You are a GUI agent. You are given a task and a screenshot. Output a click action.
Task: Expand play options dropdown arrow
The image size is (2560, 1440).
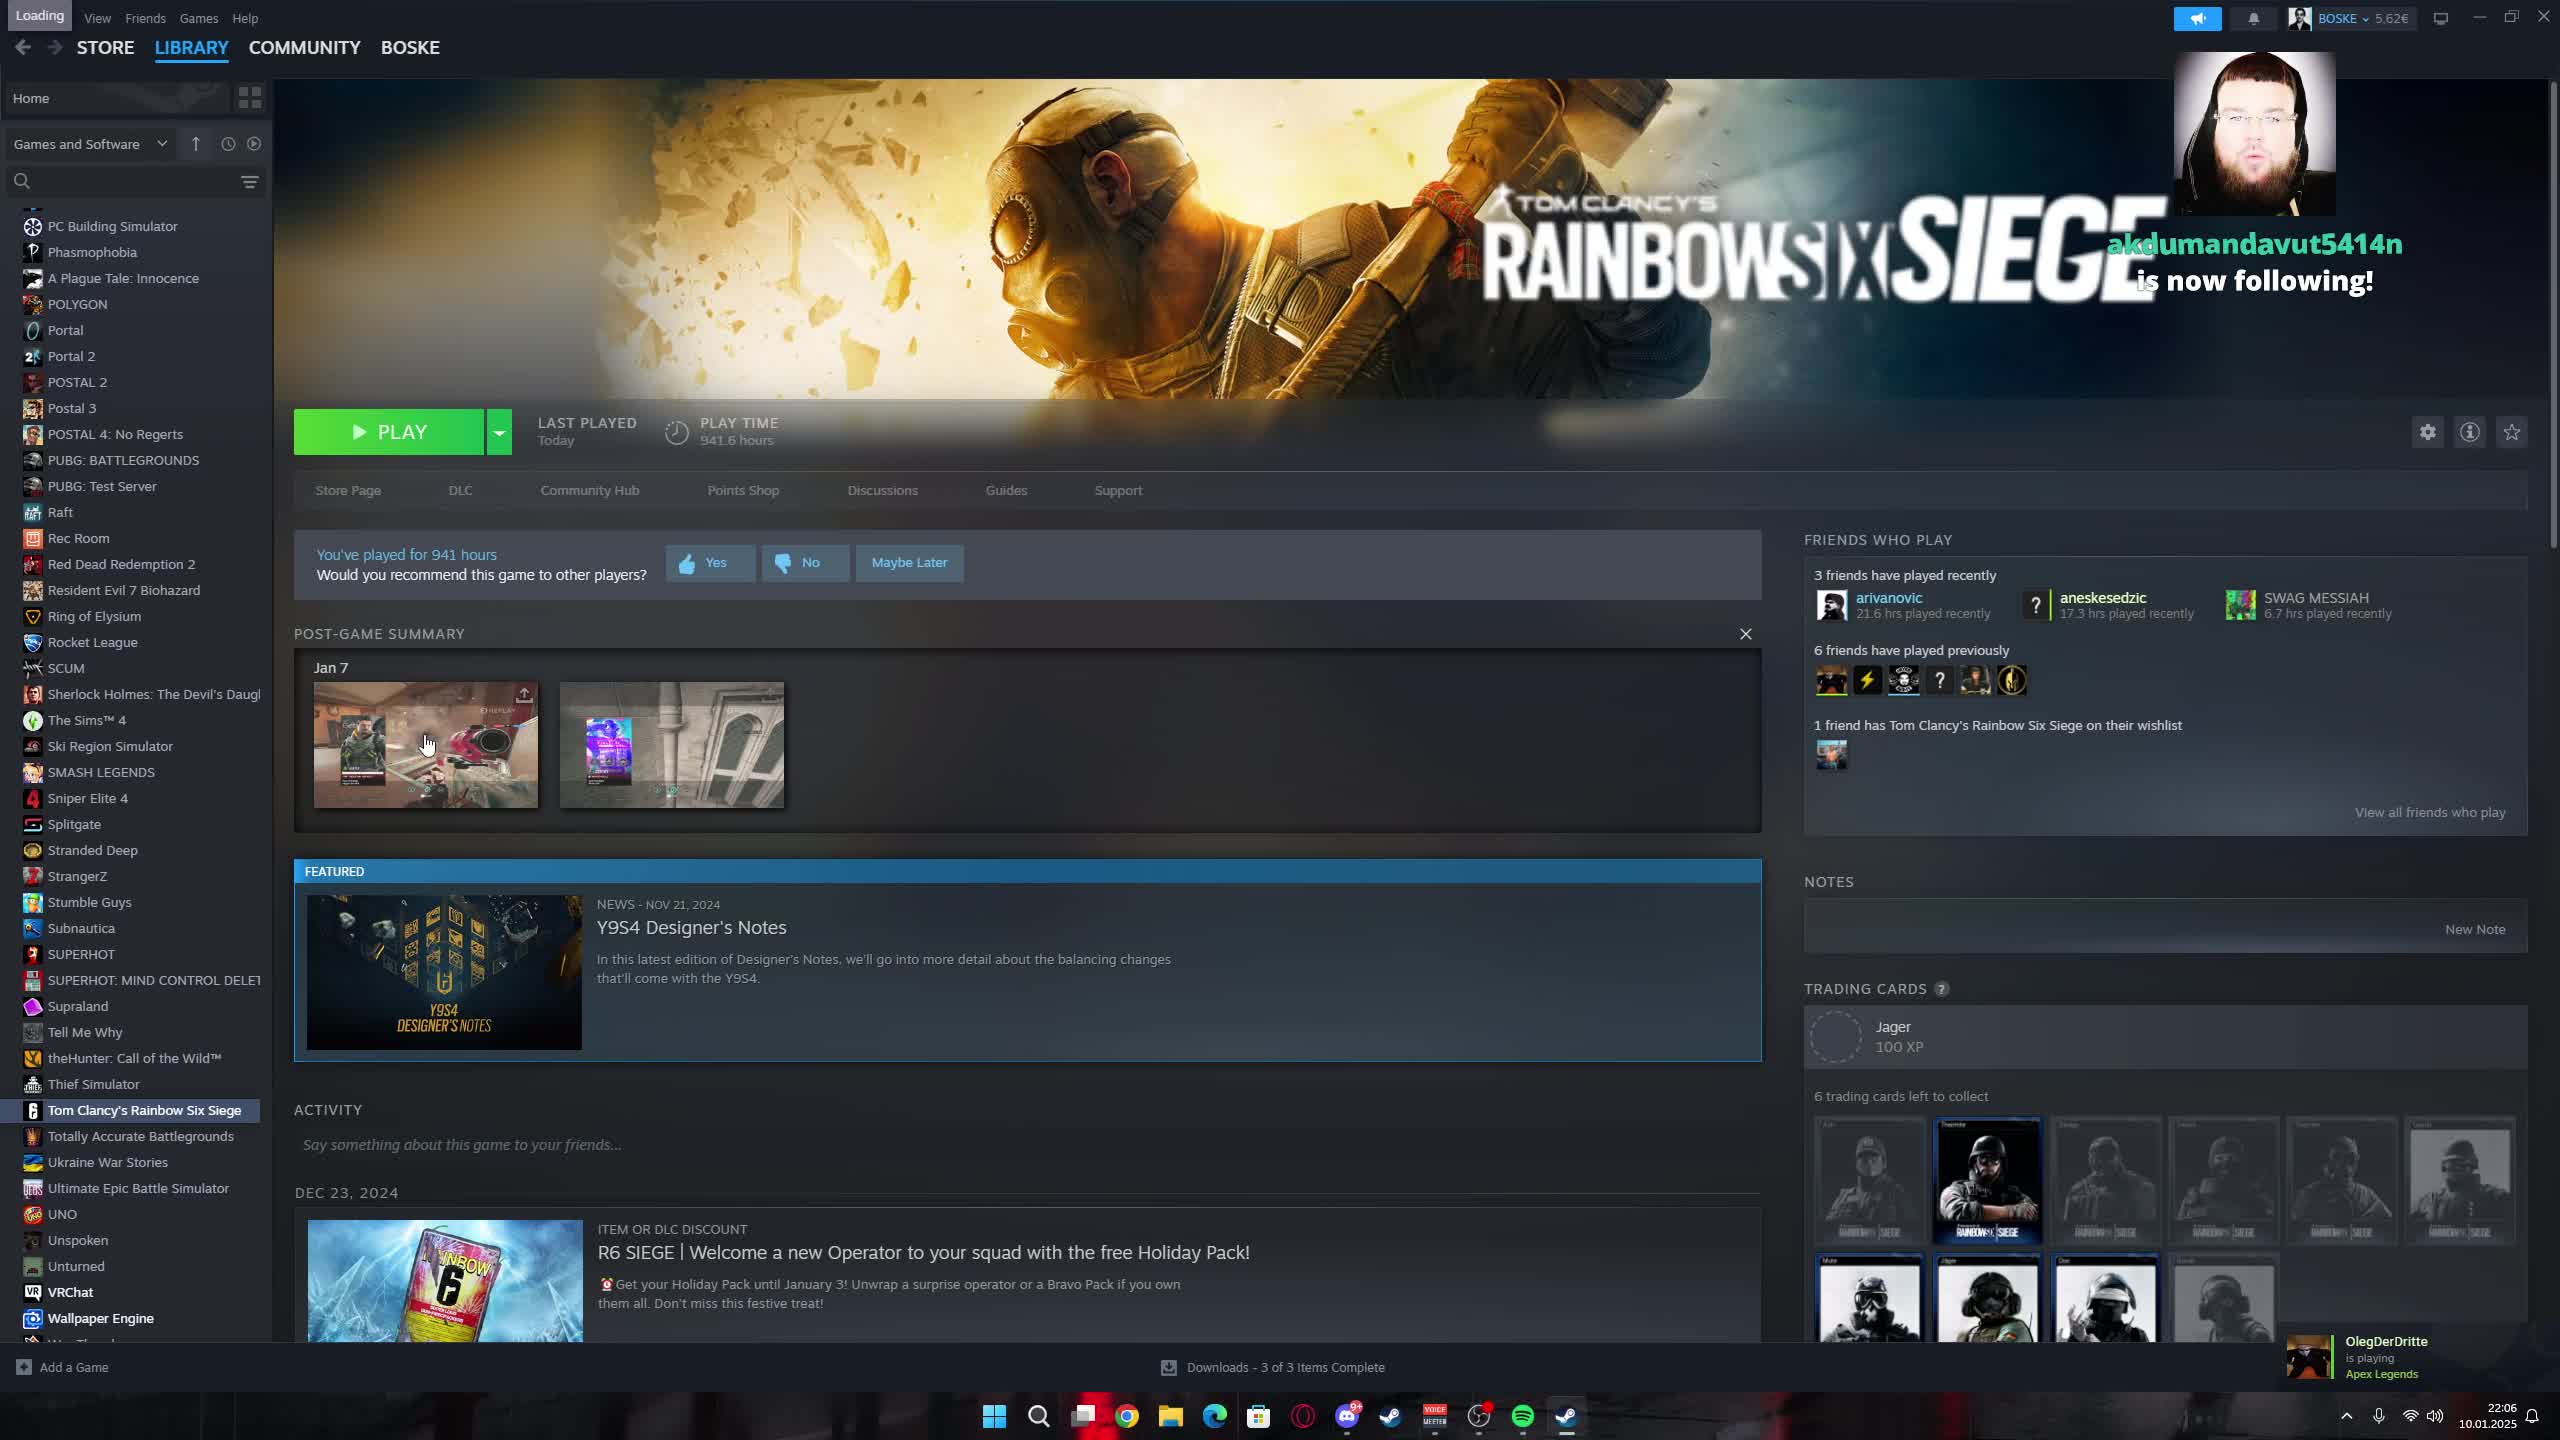click(499, 432)
